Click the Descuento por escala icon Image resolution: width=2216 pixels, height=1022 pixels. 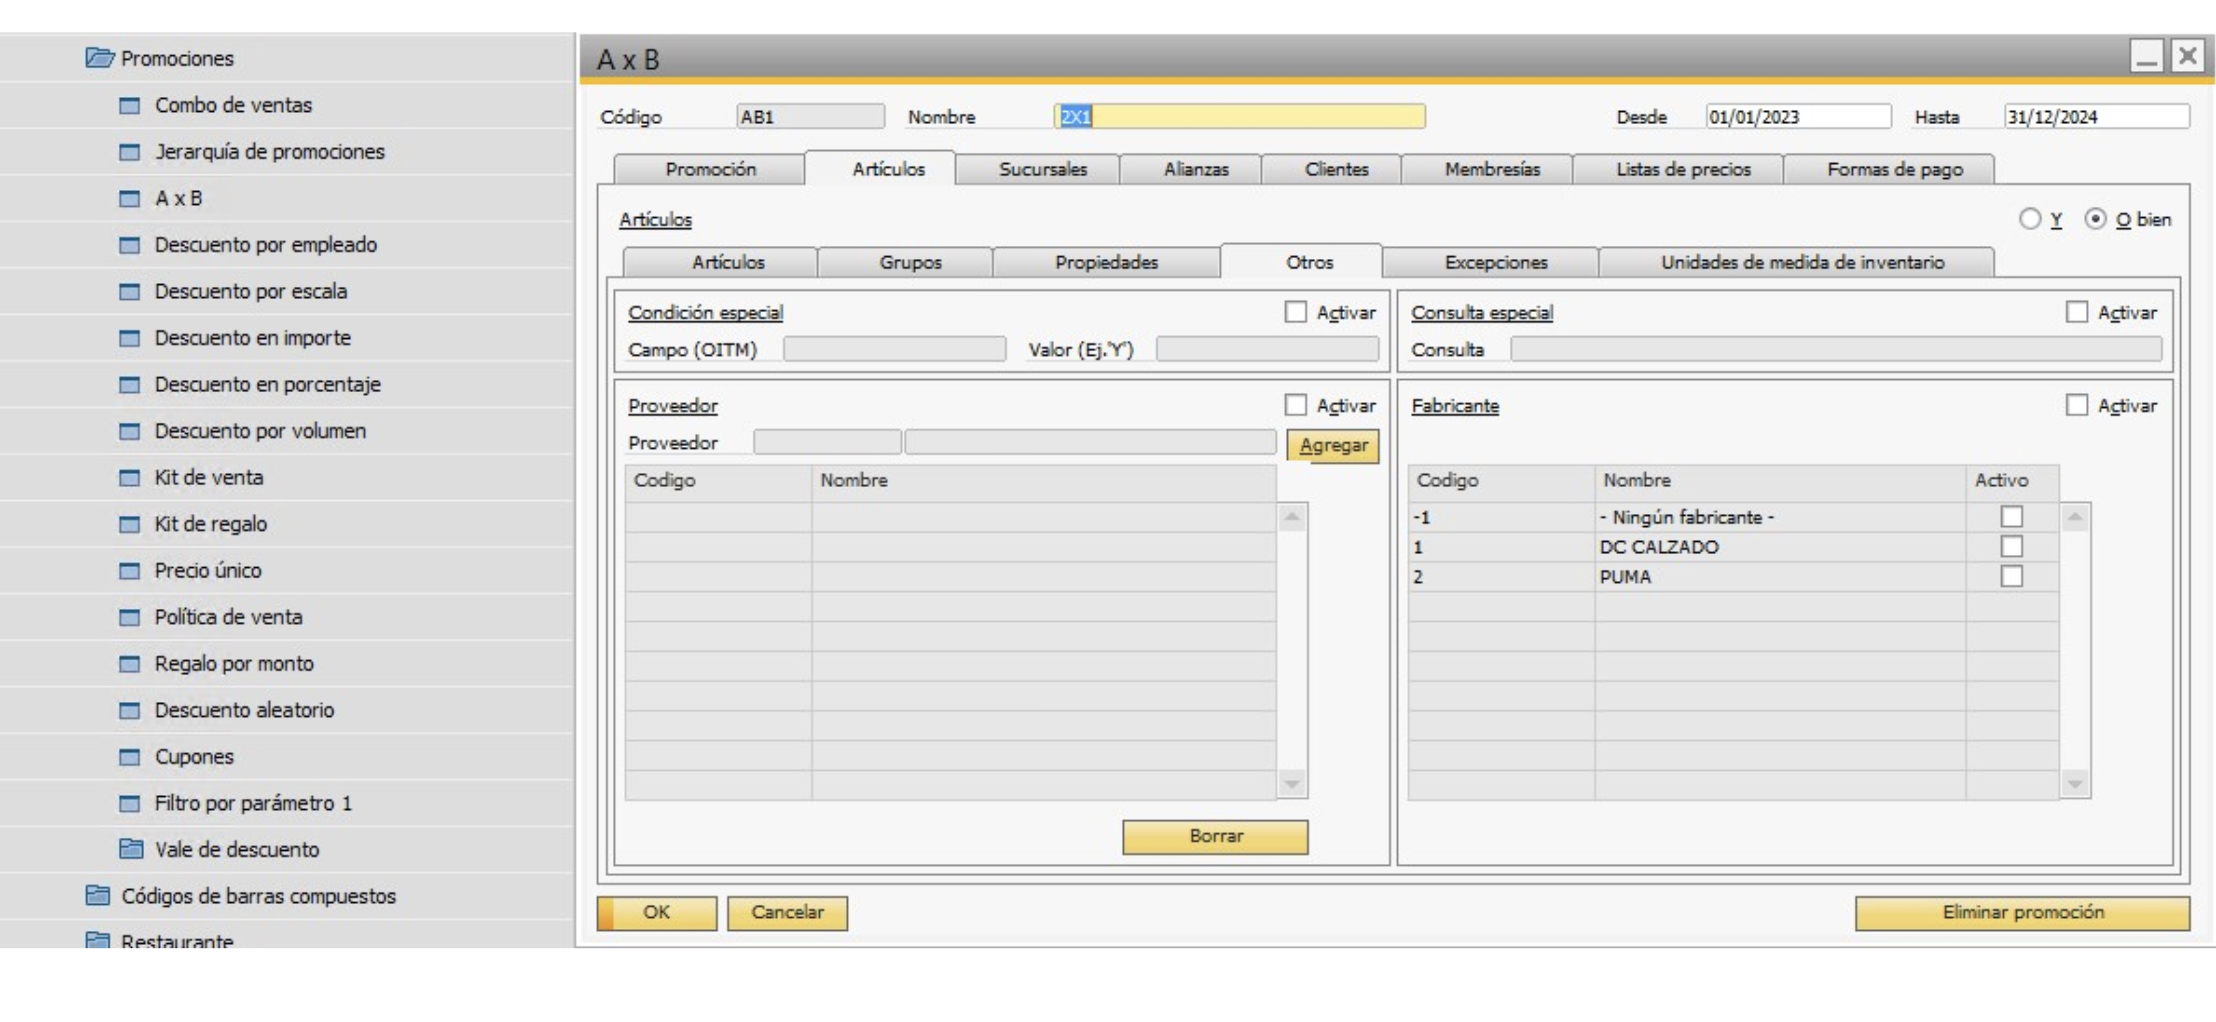[x=130, y=292]
